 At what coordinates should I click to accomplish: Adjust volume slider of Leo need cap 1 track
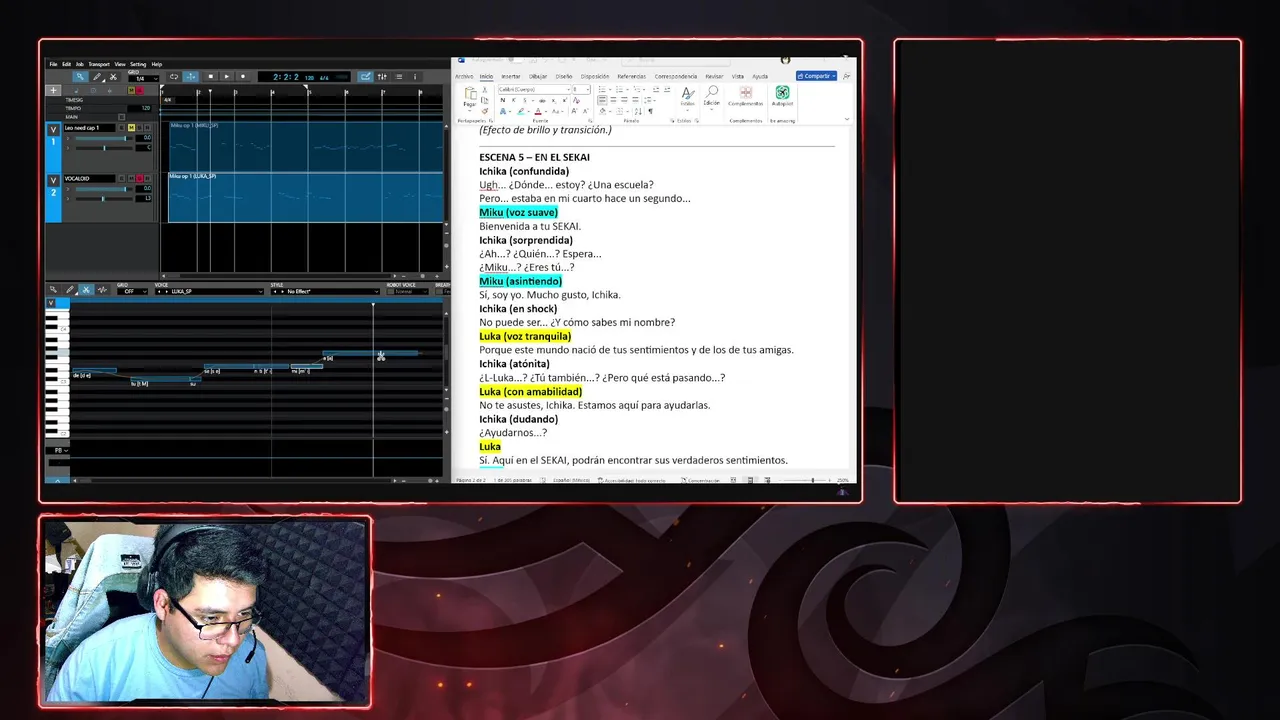point(104,138)
